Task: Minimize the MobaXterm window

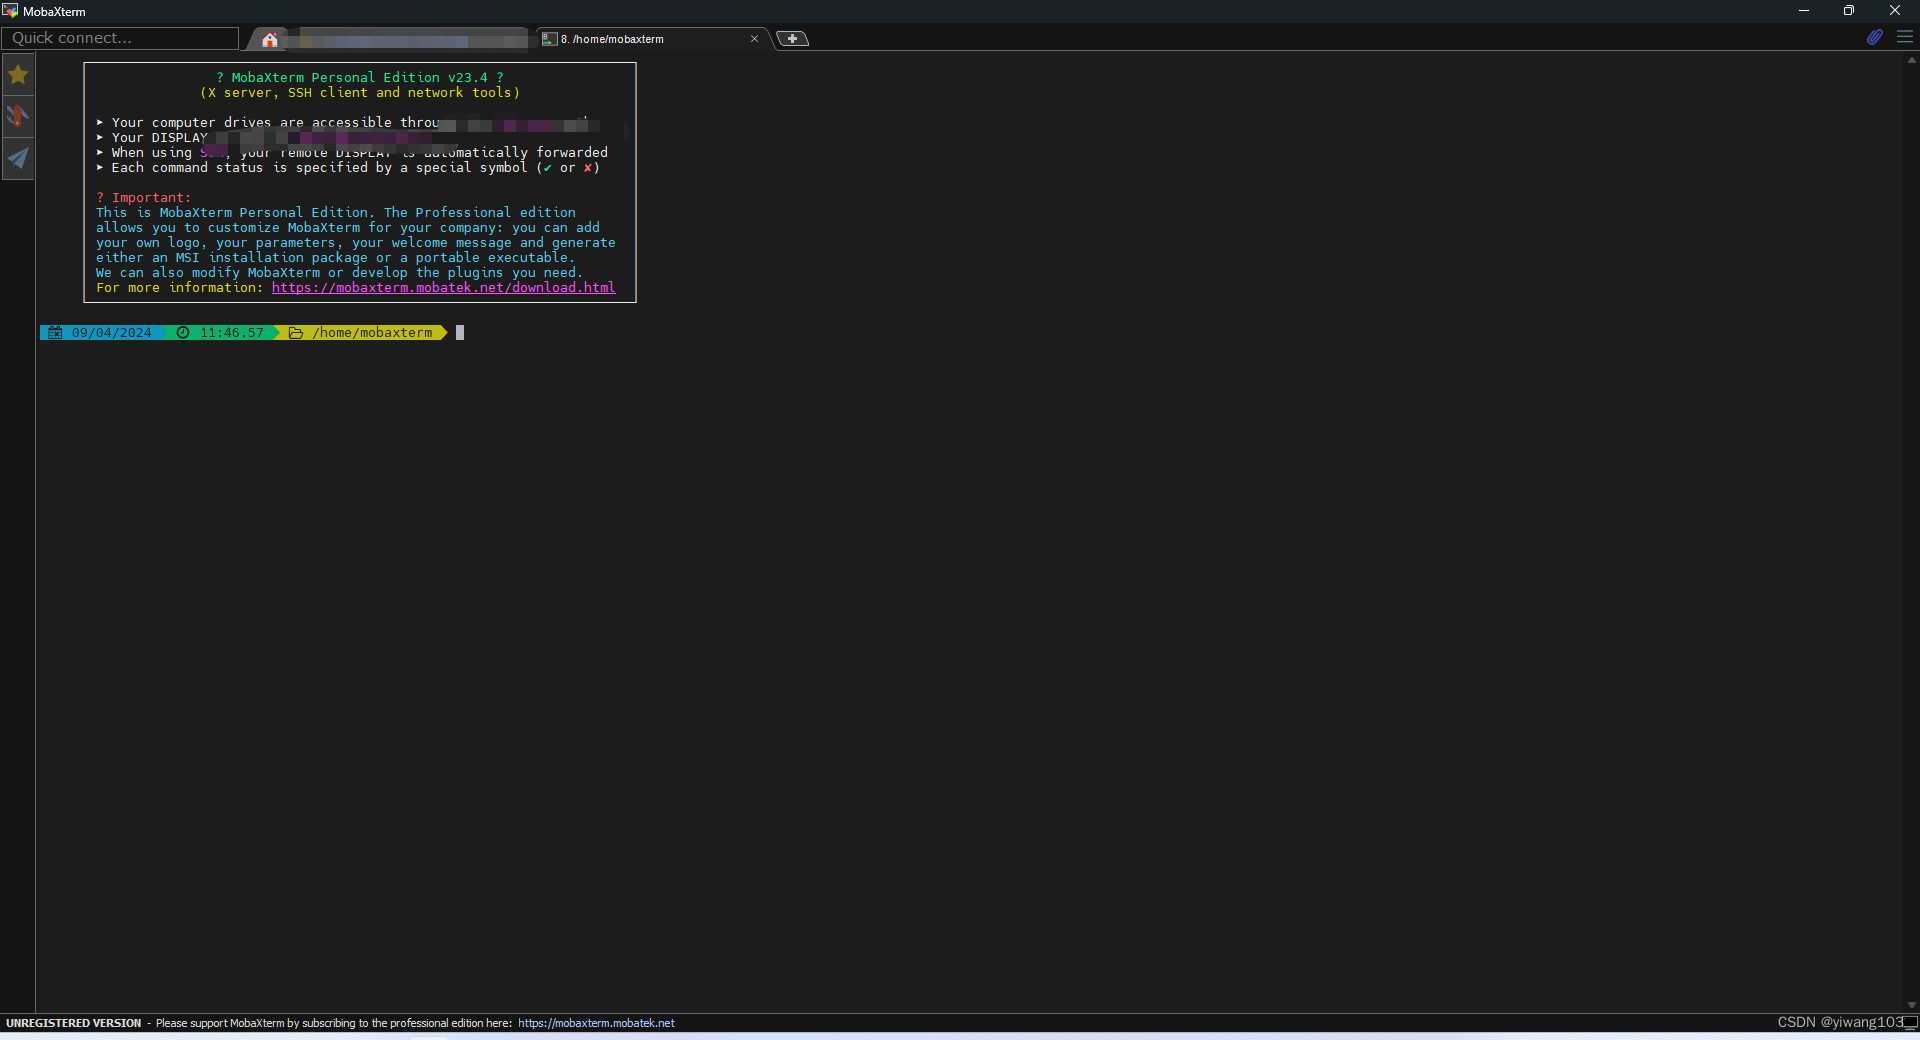Action: pos(1804,11)
